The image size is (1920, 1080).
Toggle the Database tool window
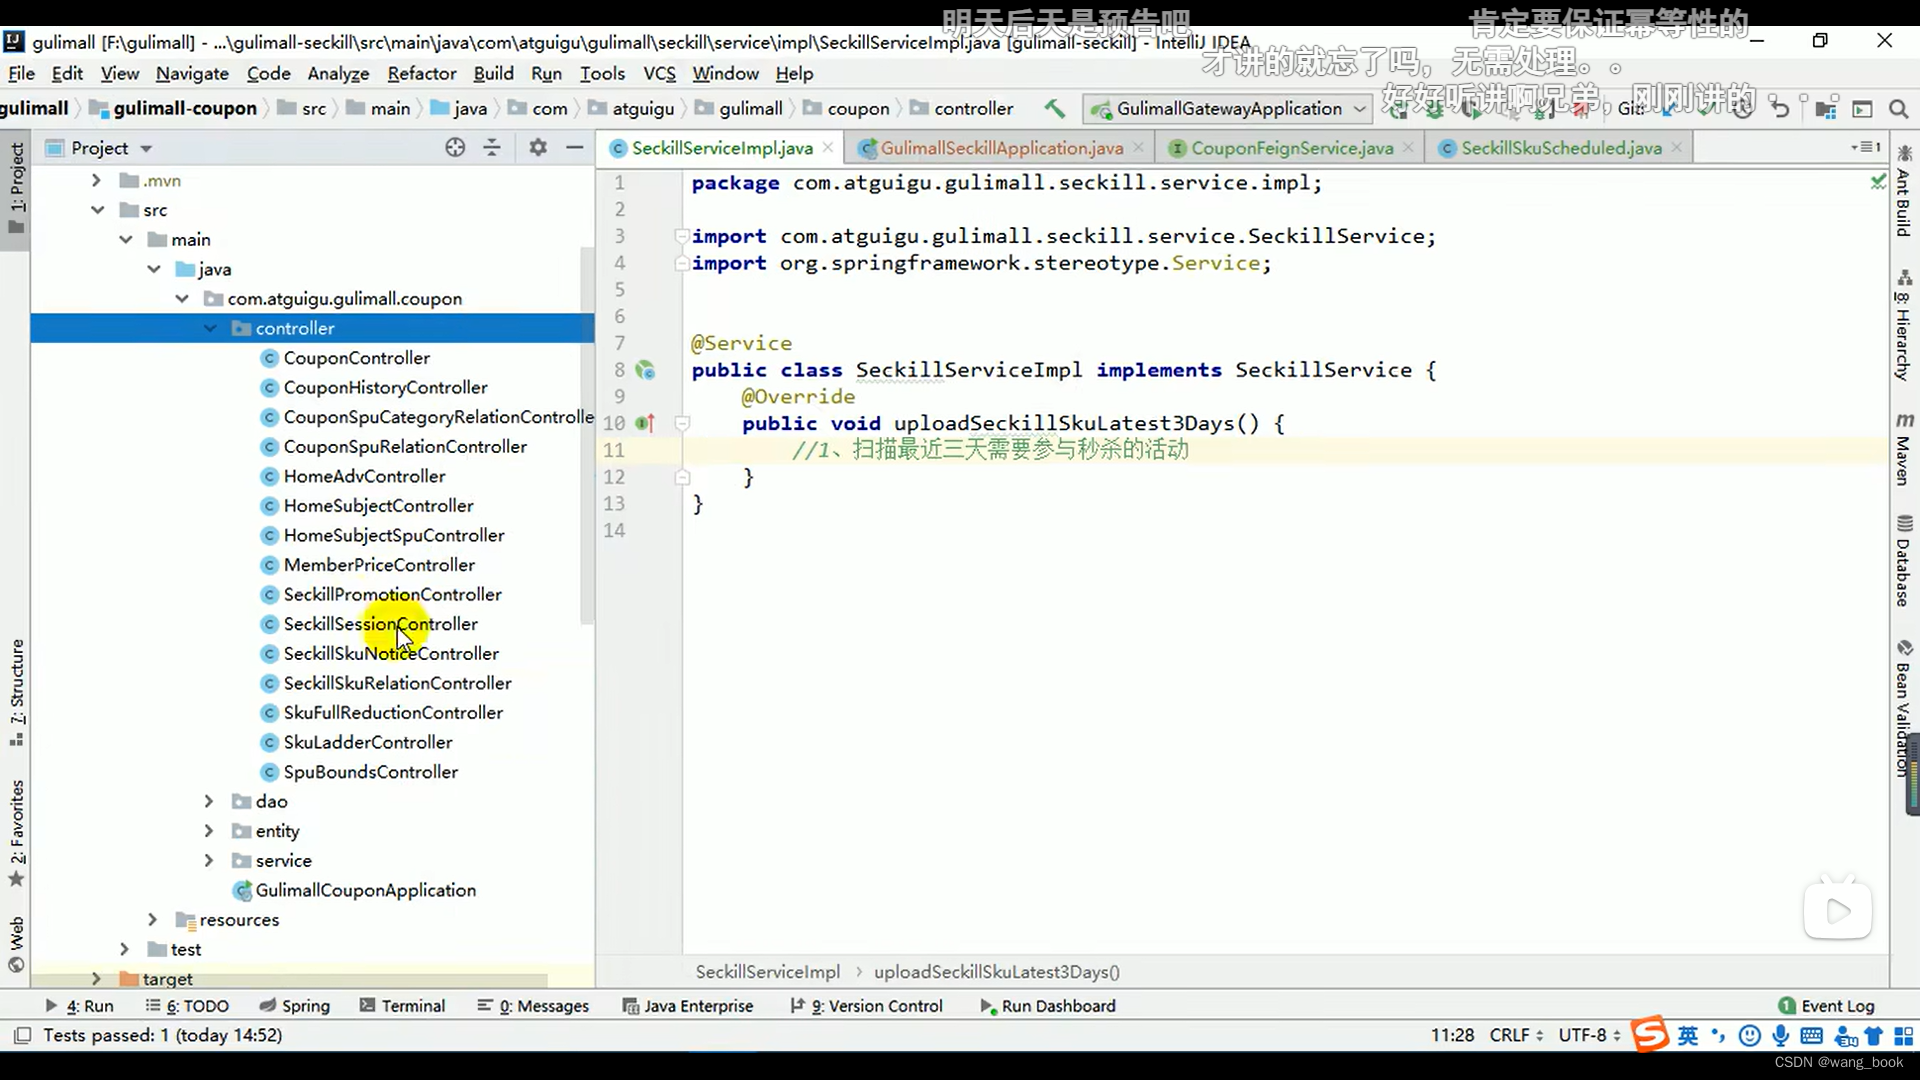1904,562
